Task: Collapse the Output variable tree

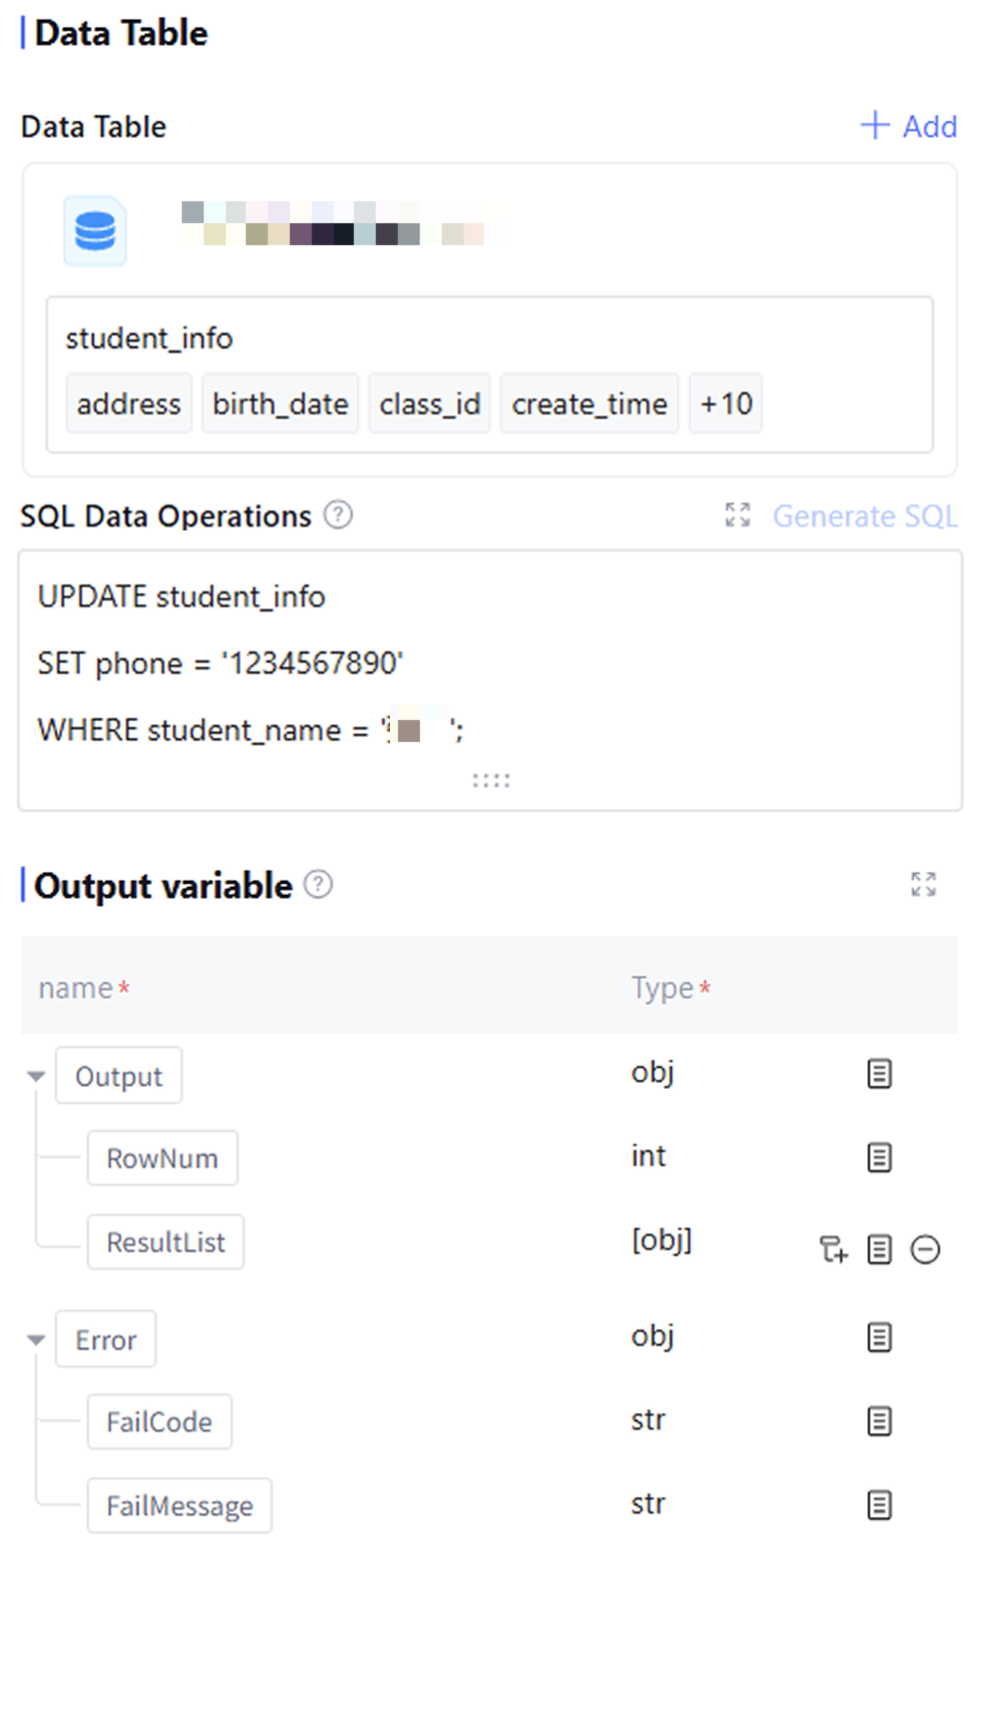Action: click(x=36, y=1077)
